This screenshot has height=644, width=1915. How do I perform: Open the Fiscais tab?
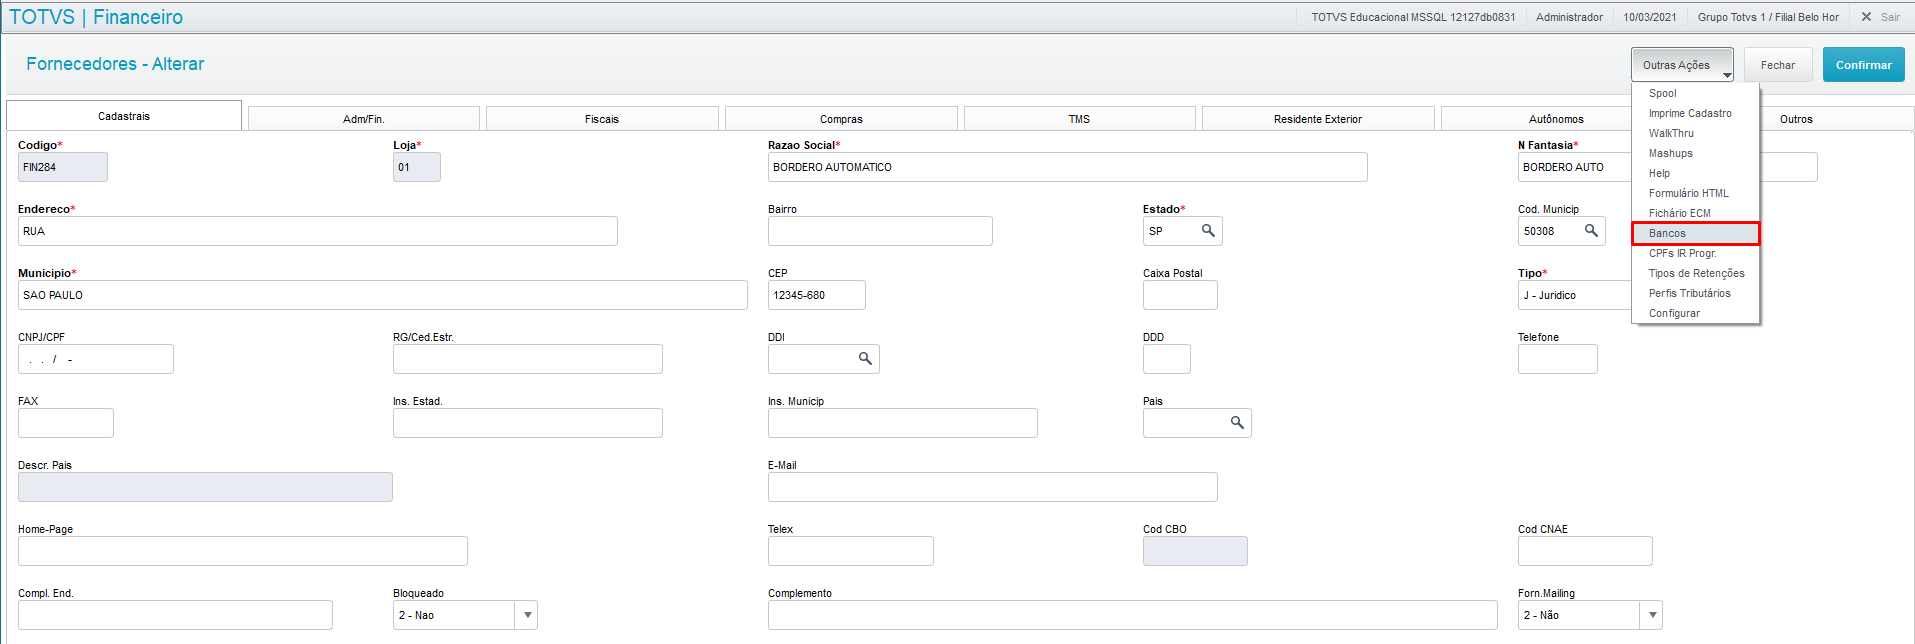602,119
